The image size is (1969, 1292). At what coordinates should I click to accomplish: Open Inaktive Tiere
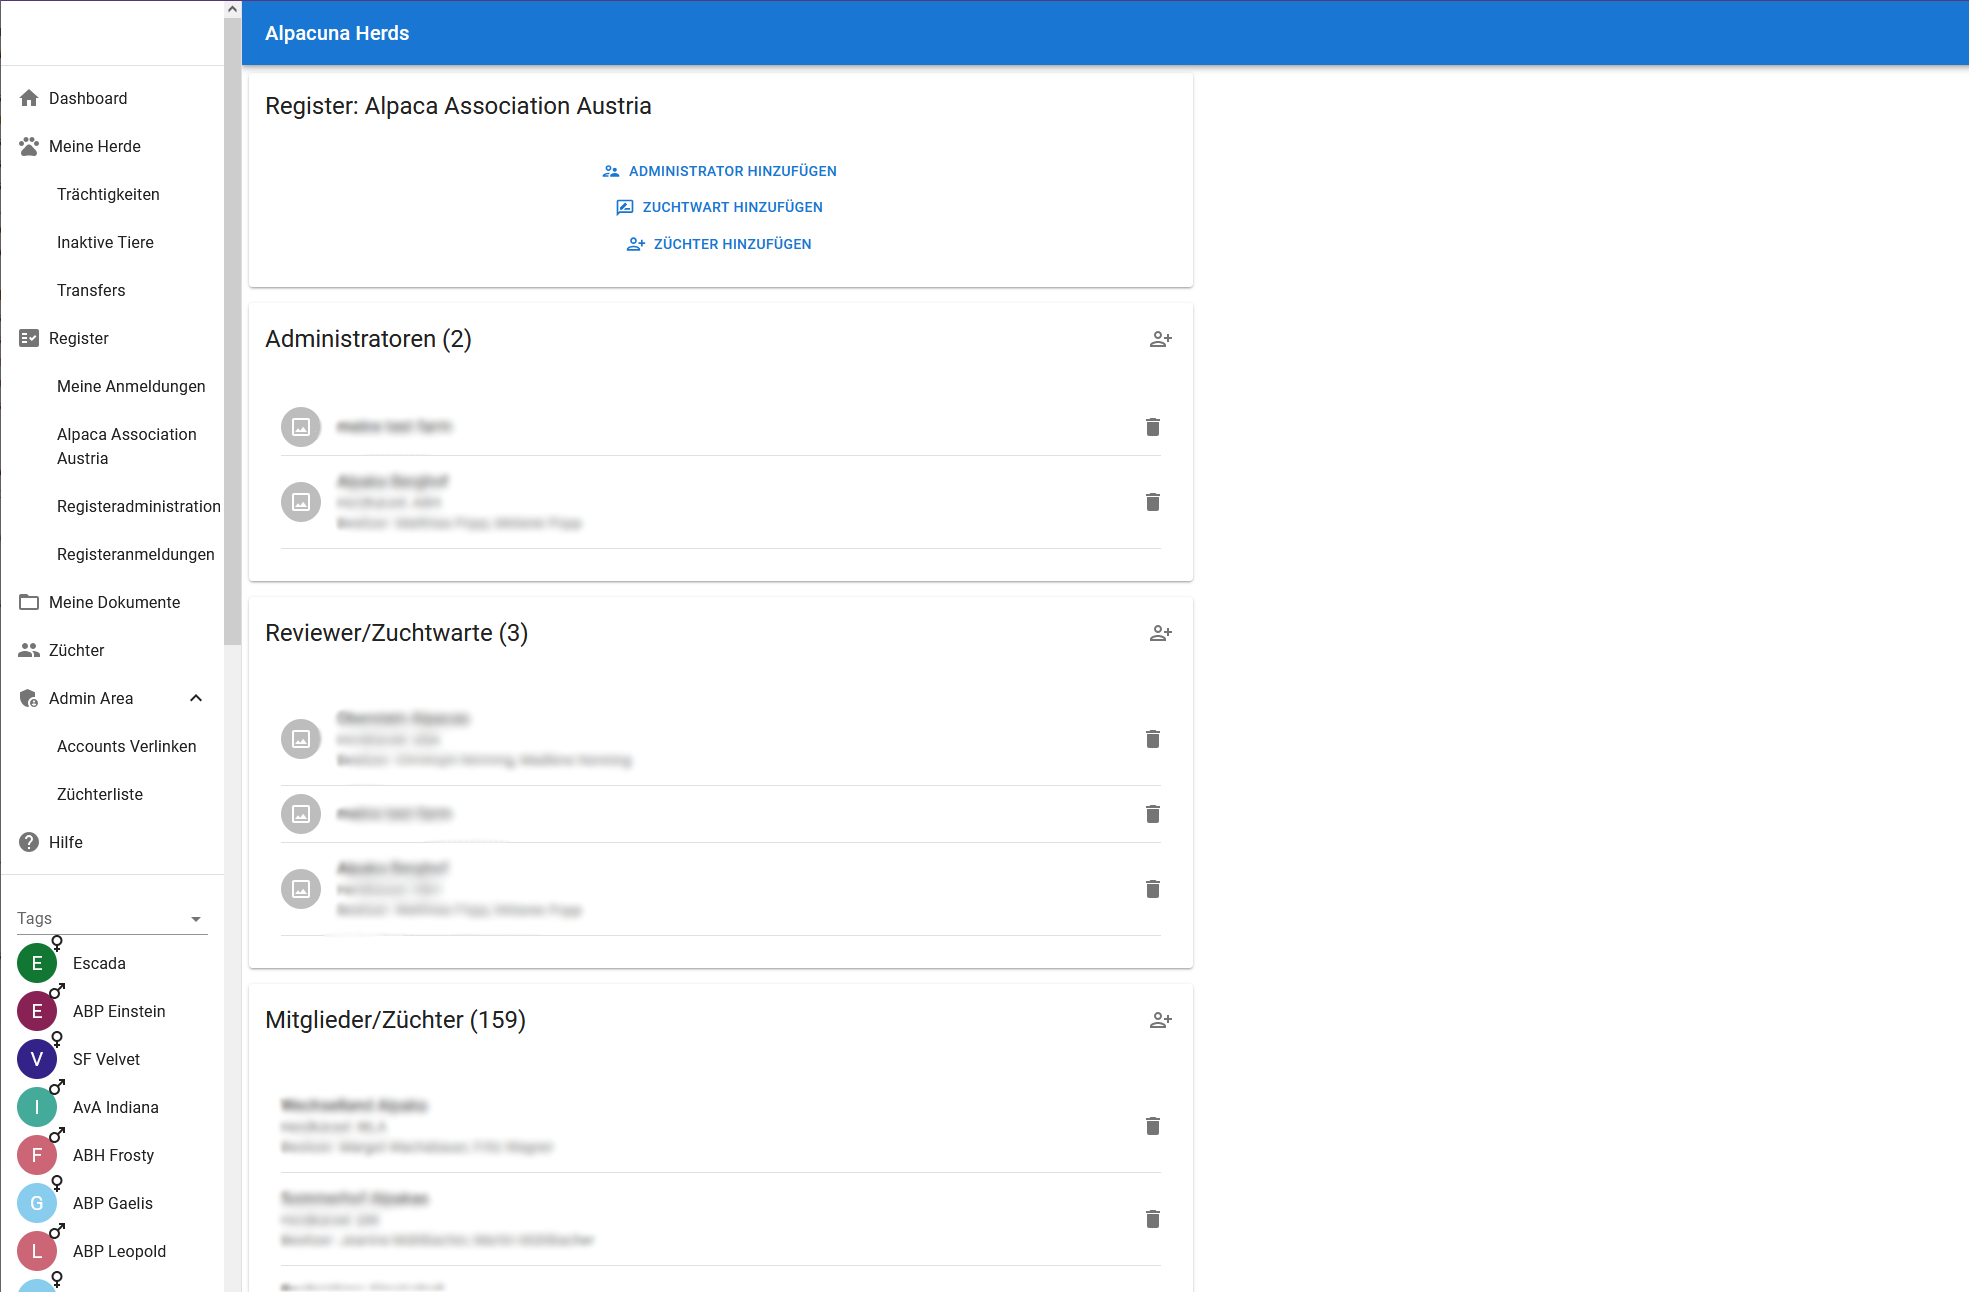tap(112, 242)
